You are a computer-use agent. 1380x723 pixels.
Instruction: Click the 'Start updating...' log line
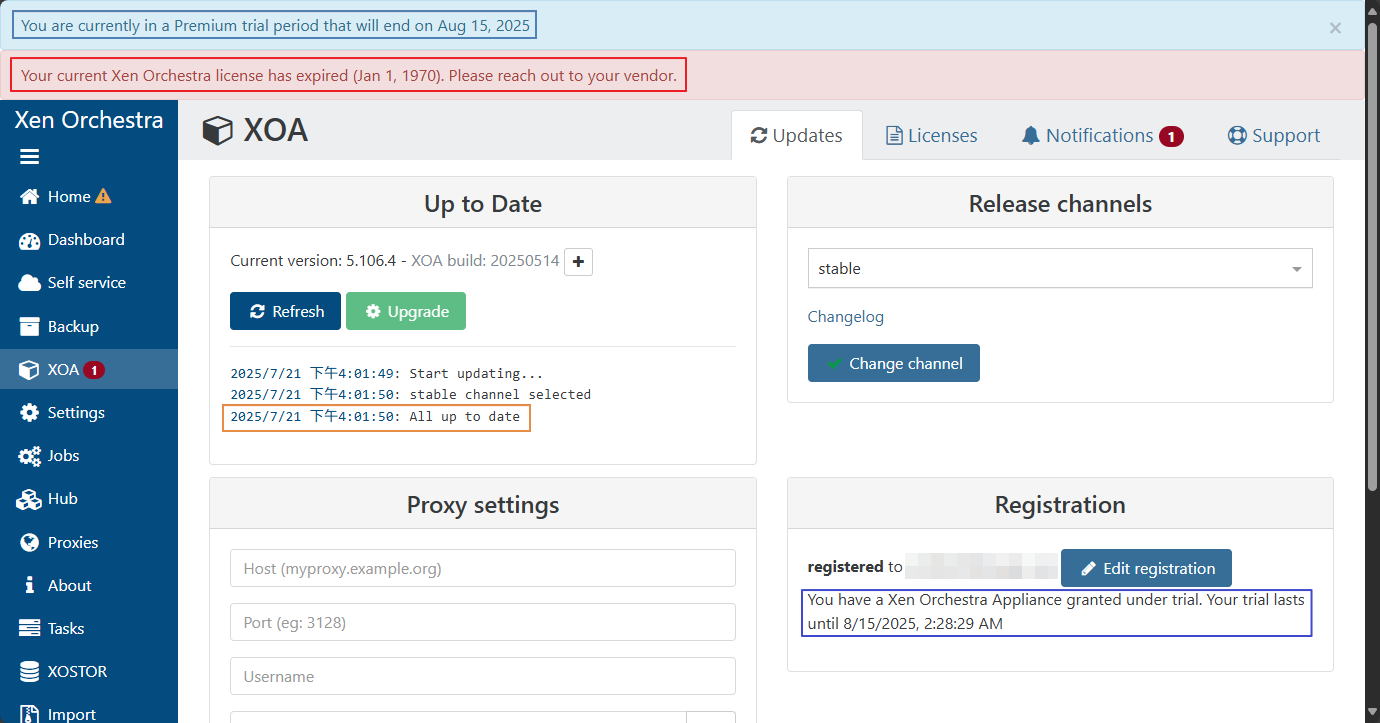[x=387, y=373]
